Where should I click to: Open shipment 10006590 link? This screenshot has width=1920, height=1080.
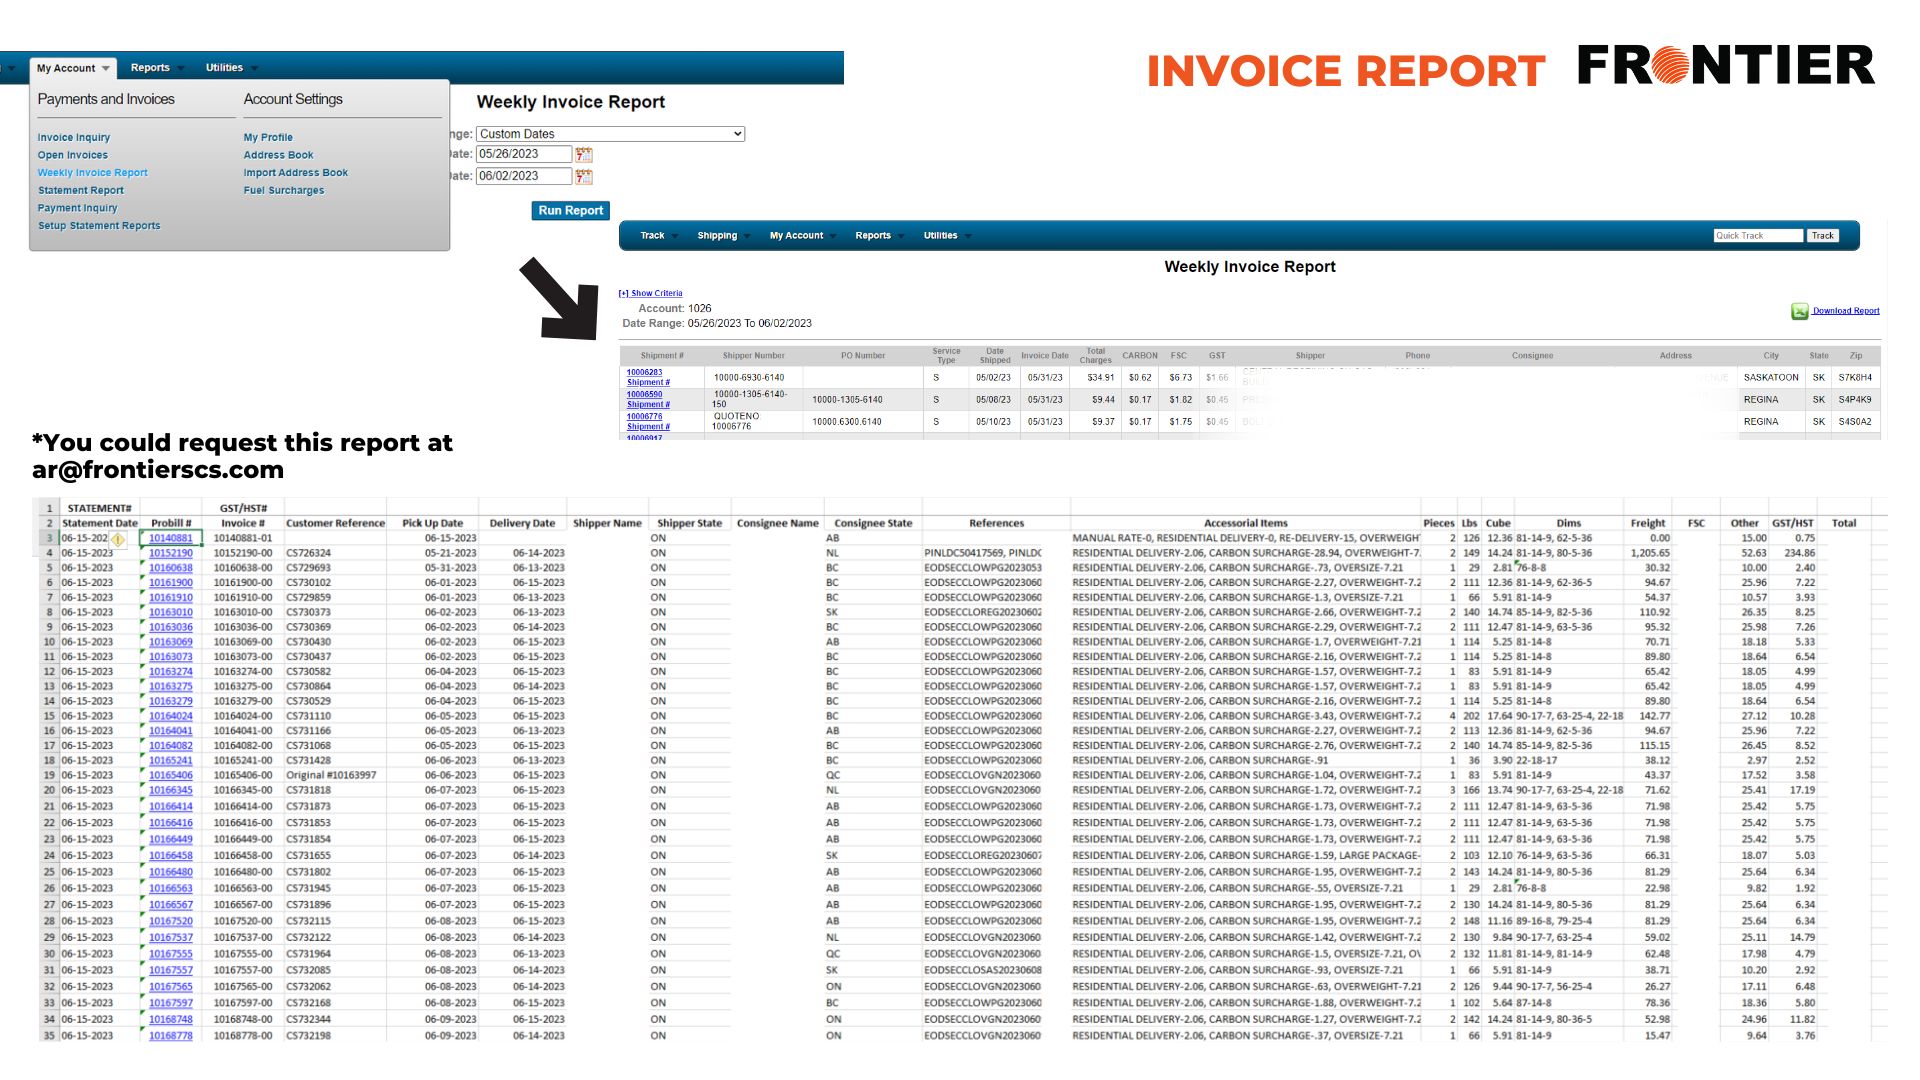pyautogui.click(x=644, y=395)
